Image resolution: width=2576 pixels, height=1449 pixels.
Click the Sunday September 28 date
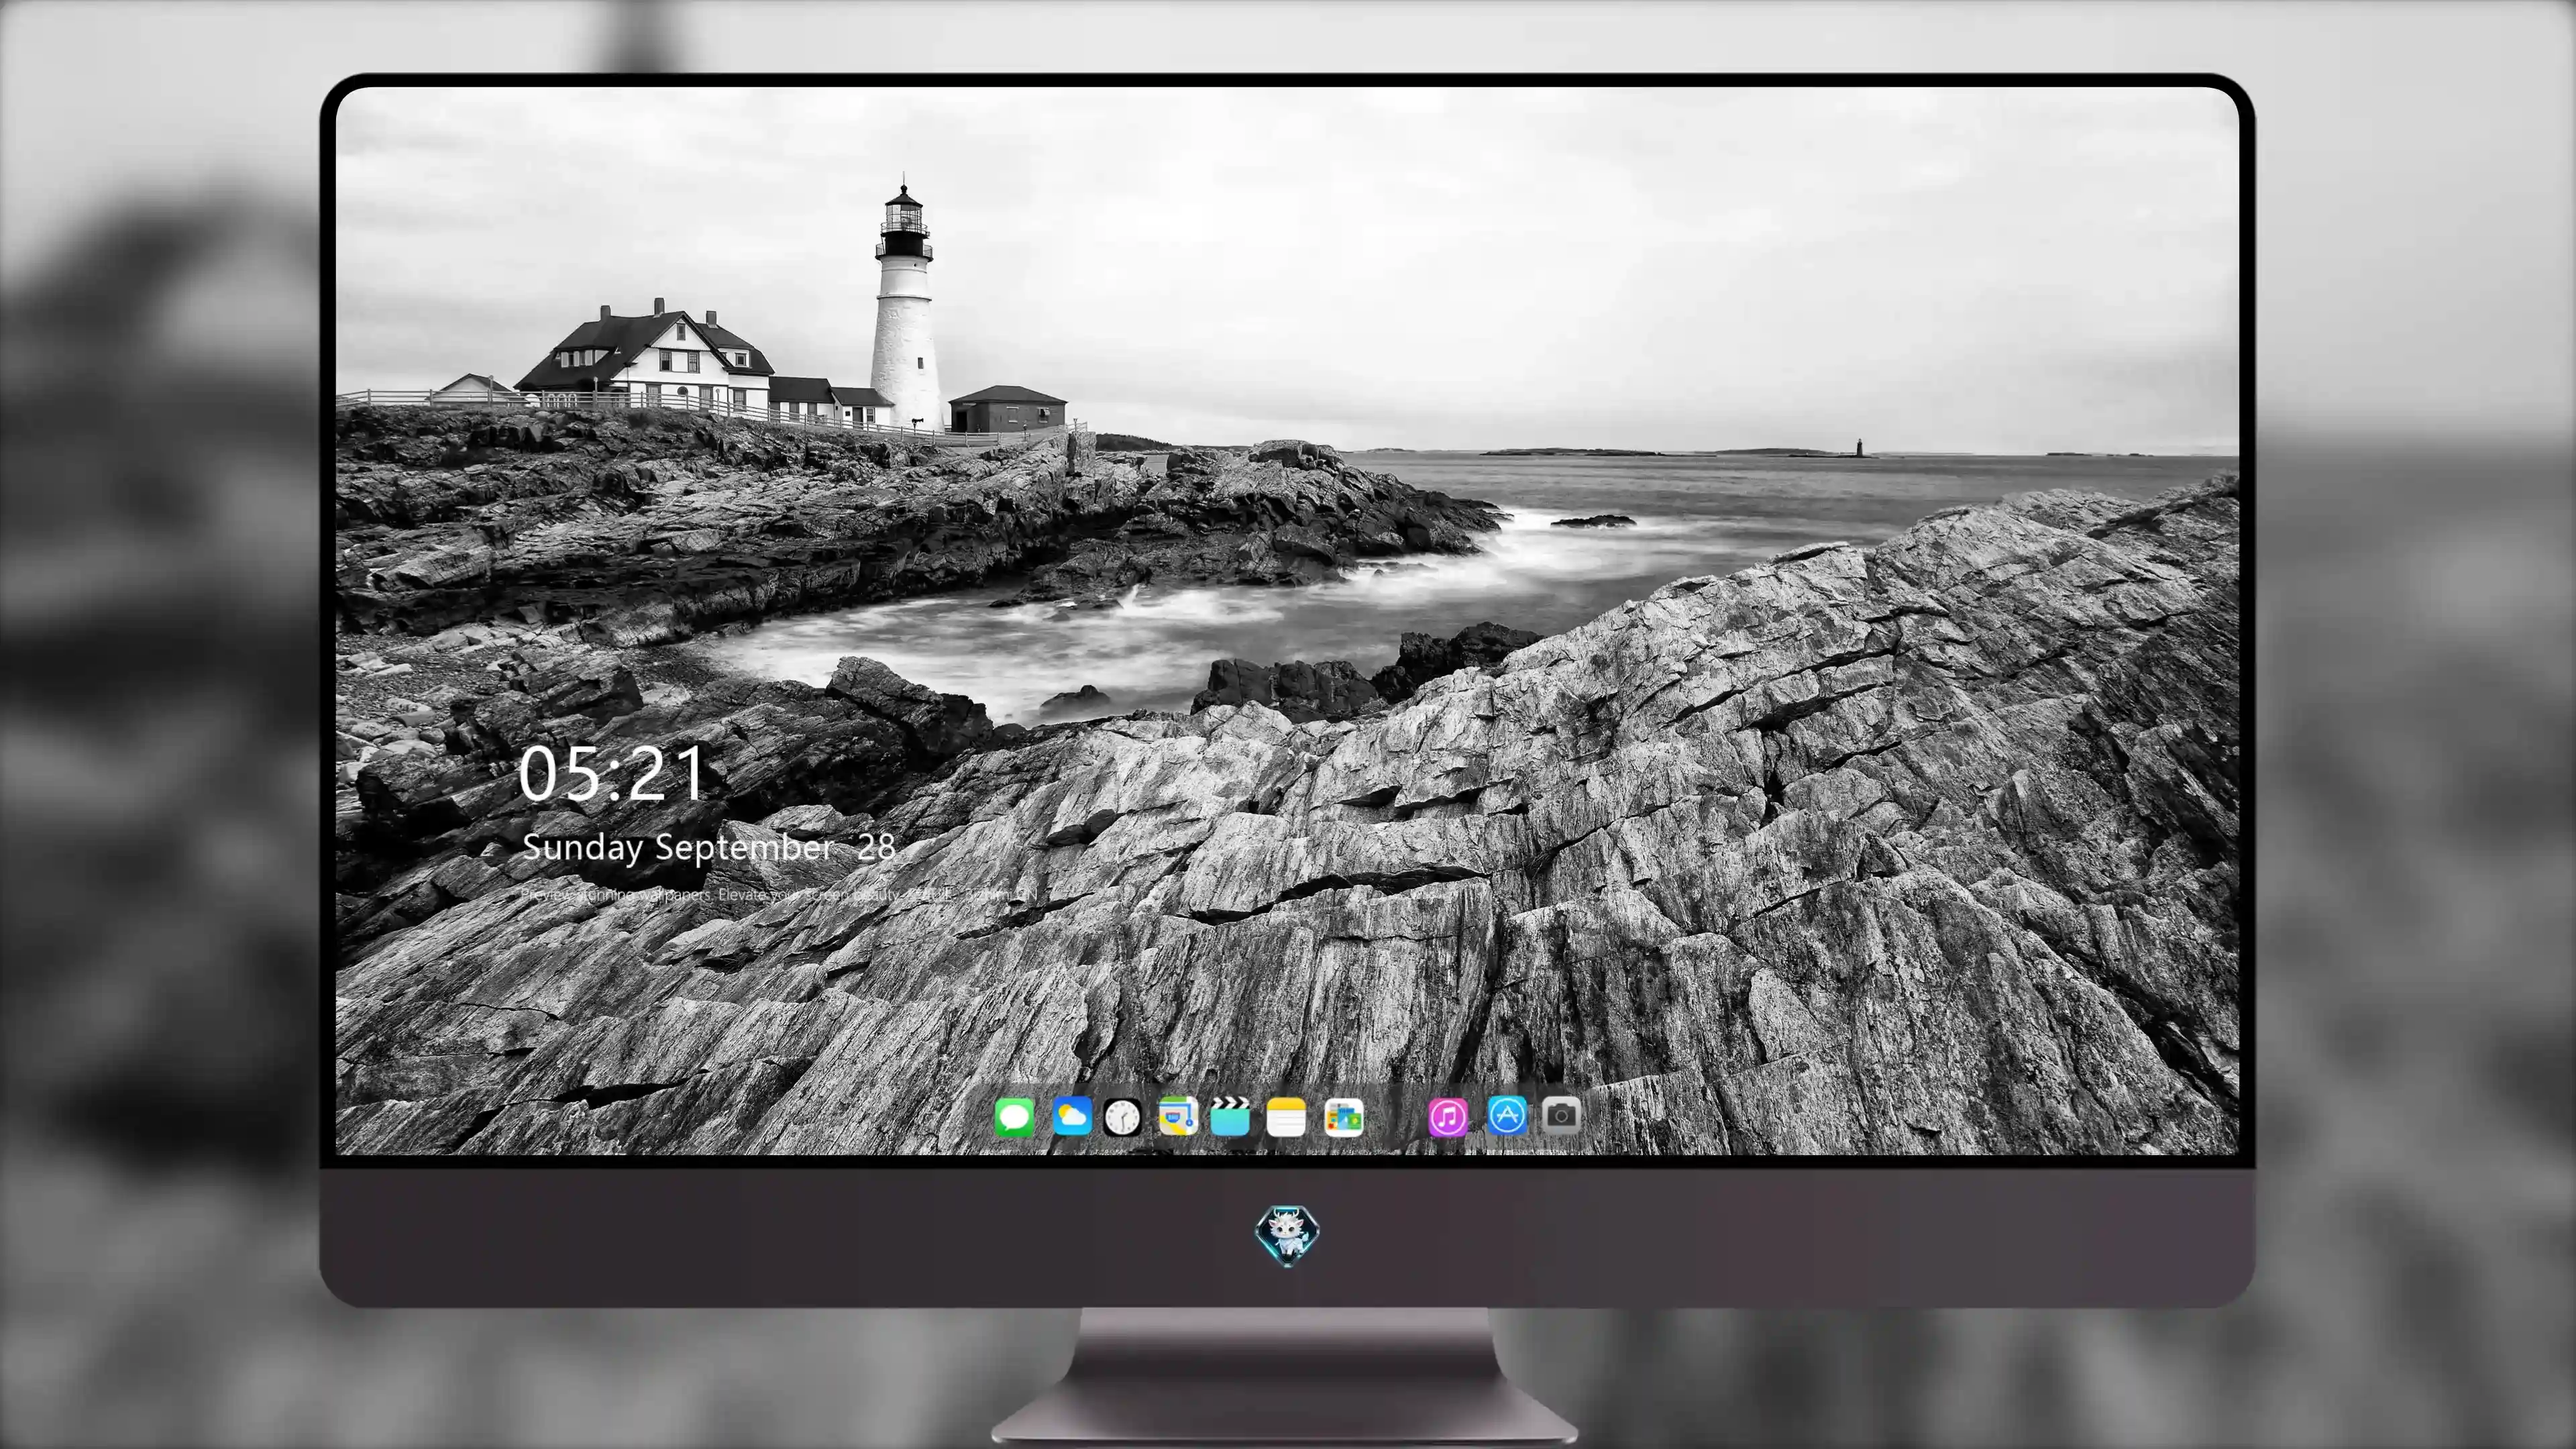[708, 848]
